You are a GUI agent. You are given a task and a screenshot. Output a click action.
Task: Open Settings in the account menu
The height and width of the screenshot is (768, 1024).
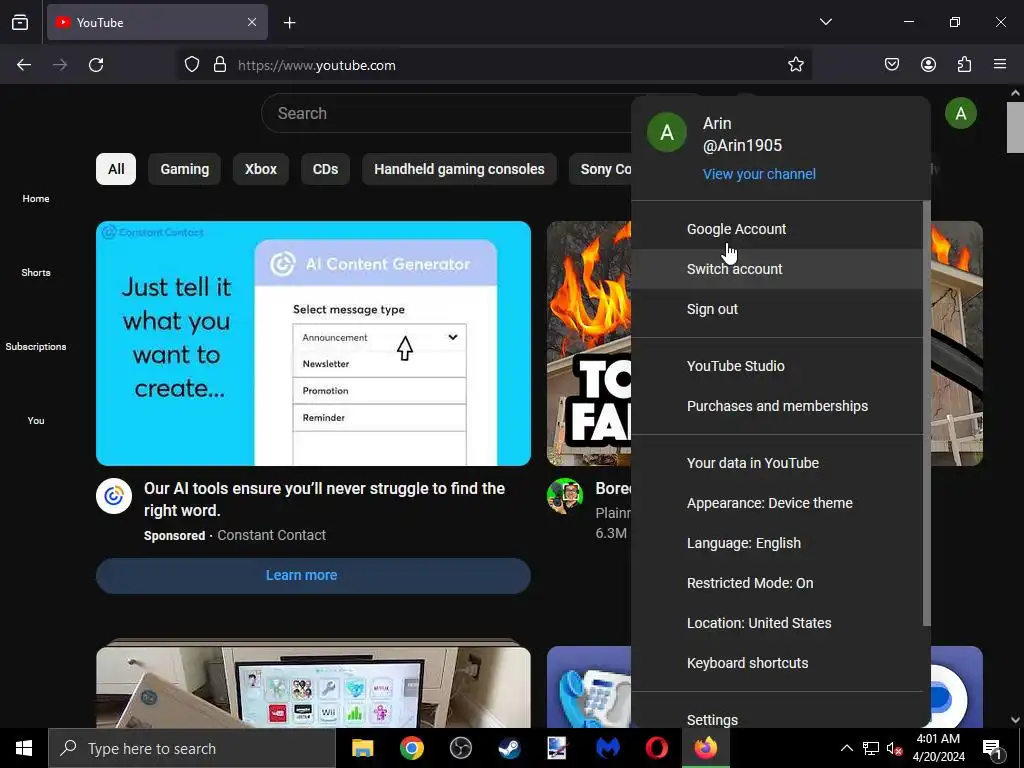point(777,717)
